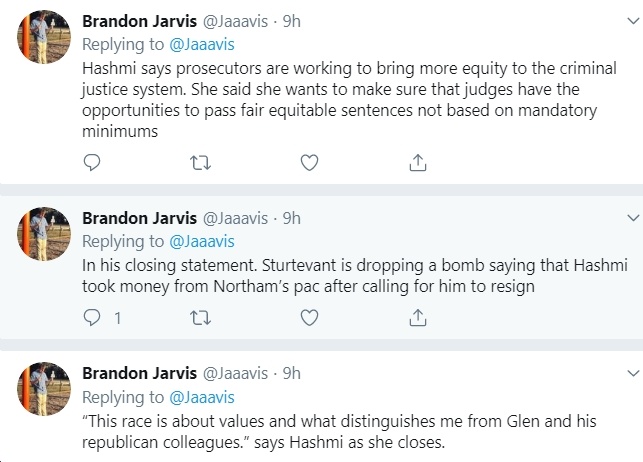Screen dimensions: 643x462
Task: Open the first tweet's profile avatar
Action: click(x=43, y=37)
